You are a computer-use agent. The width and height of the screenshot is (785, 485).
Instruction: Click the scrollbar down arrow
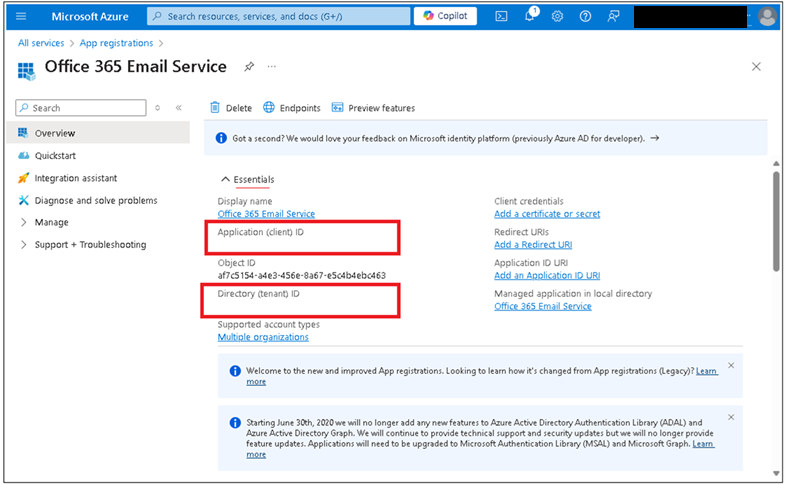tap(776, 473)
